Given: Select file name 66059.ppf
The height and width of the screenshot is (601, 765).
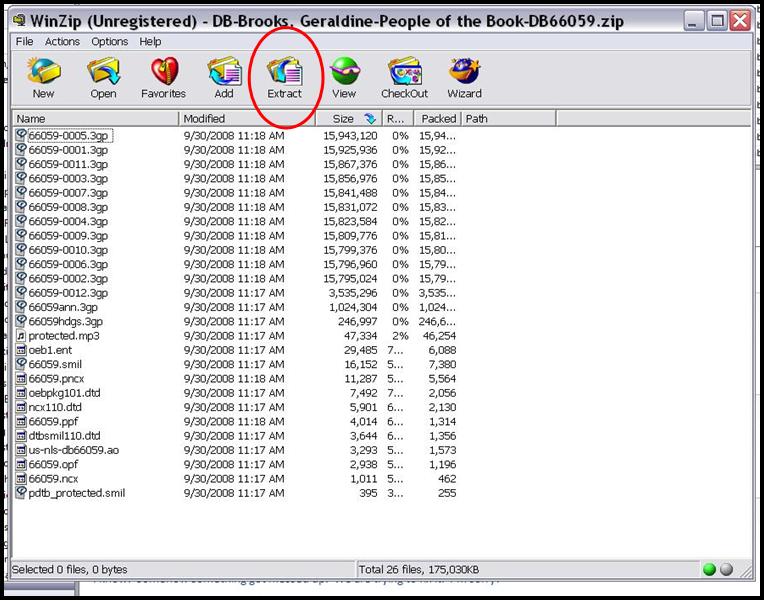Looking at the screenshot, I should coord(53,421).
